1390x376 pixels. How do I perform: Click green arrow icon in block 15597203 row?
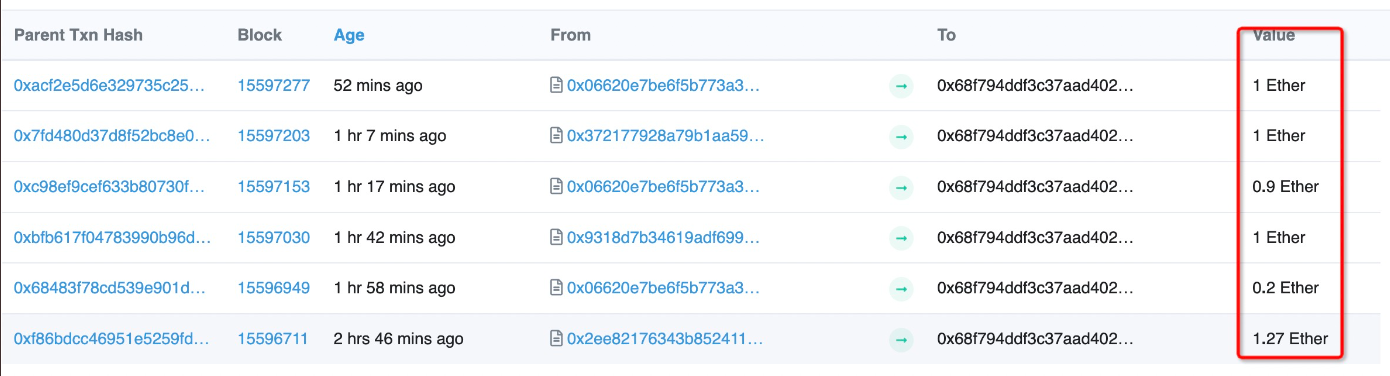(x=901, y=136)
